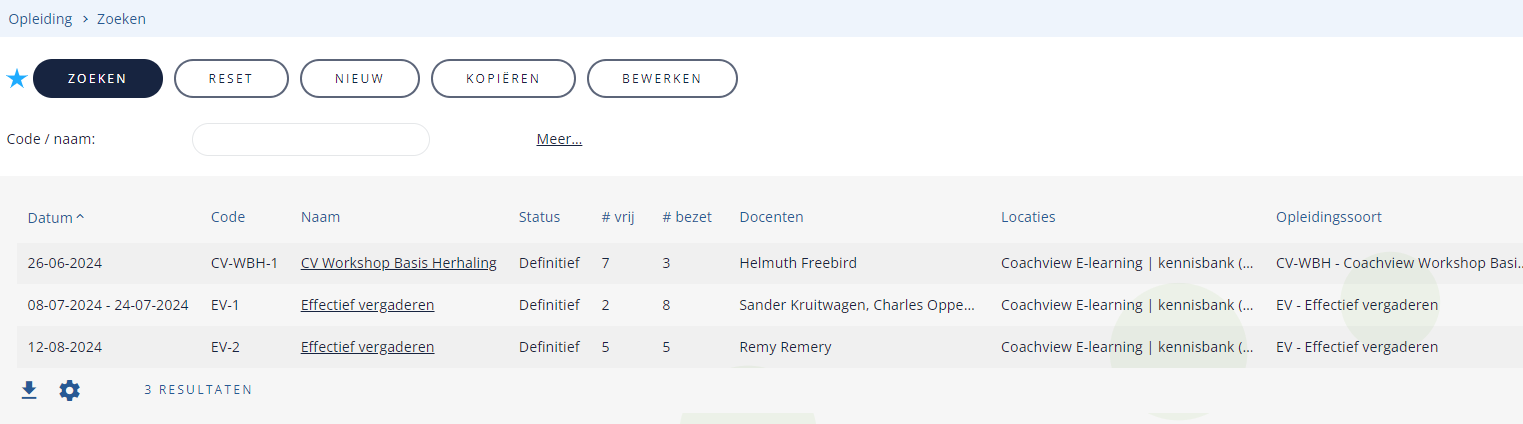Select the row dated 12-08-2024
The height and width of the screenshot is (424, 1523).
[768, 347]
